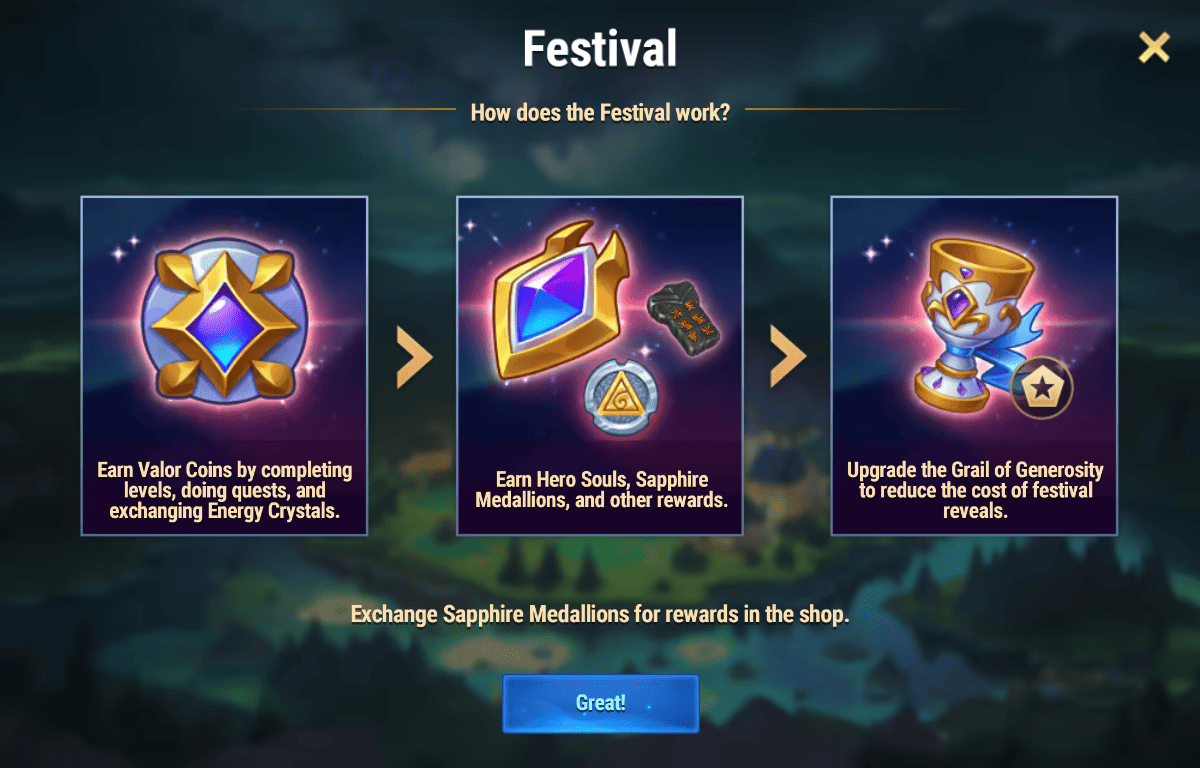Click the Grail of Generosity description text
This screenshot has width=1200, height=768.
tap(975, 491)
